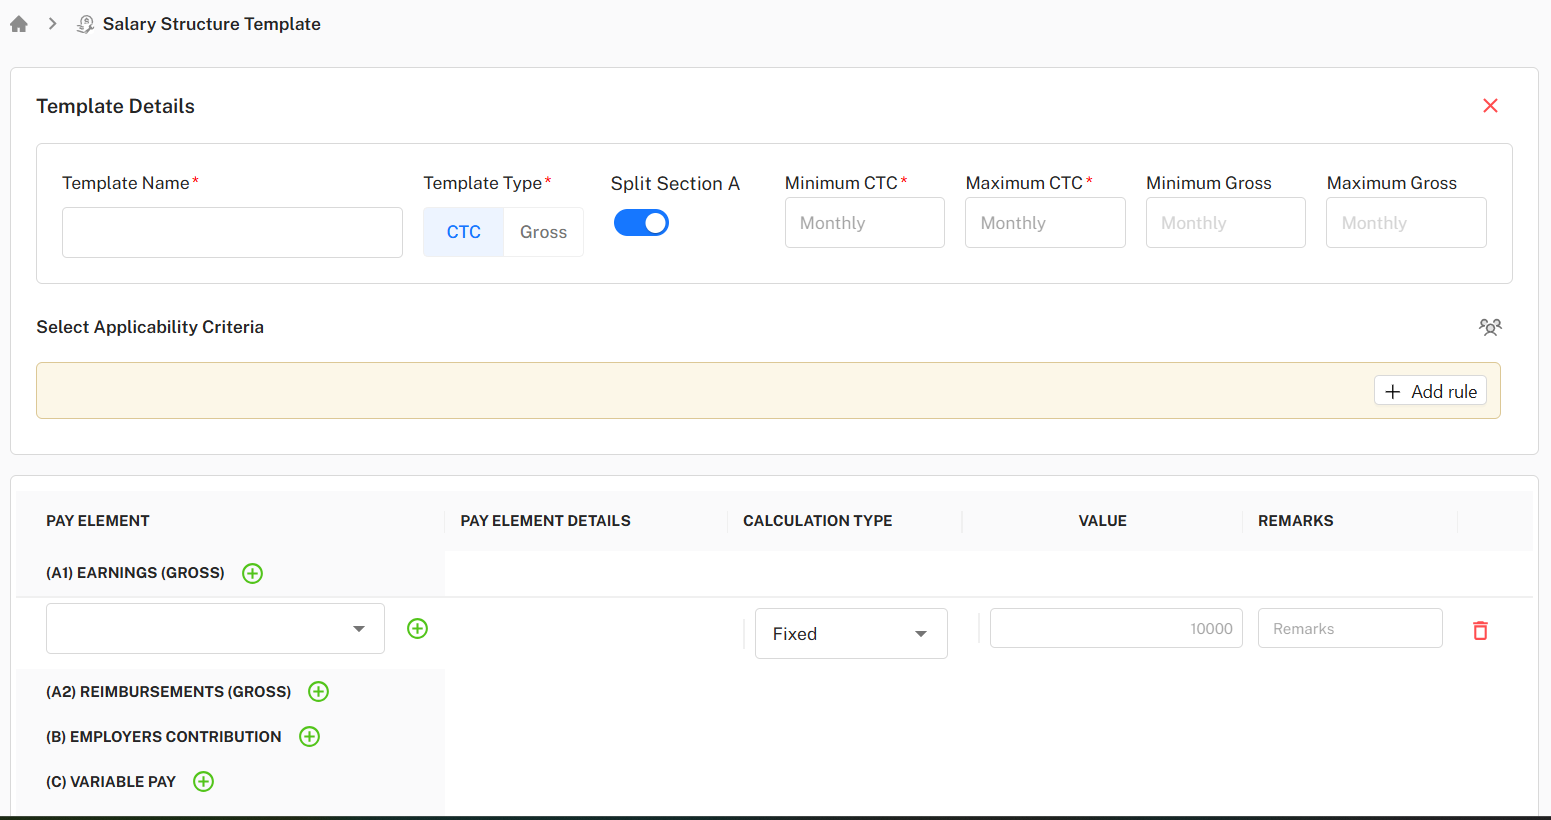This screenshot has width=1551, height=820.
Task: Add a pay element under A1 Earnings
Action: (x=253, y=573)
